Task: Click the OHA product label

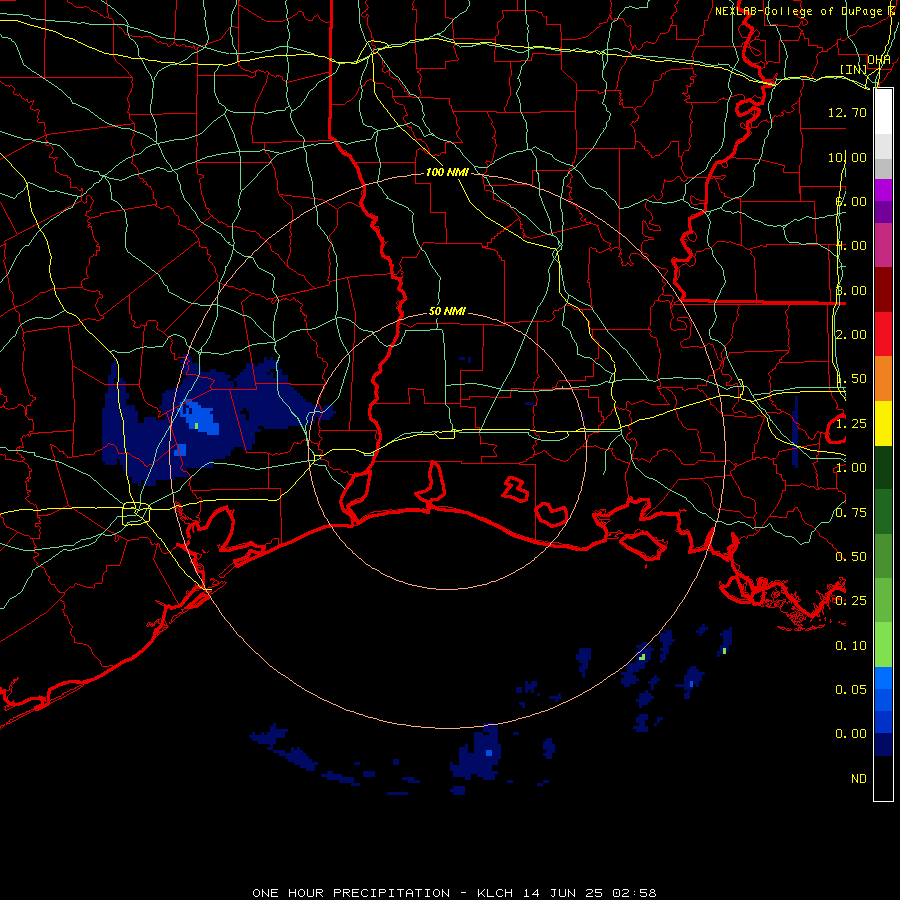Action: (879, 60)
